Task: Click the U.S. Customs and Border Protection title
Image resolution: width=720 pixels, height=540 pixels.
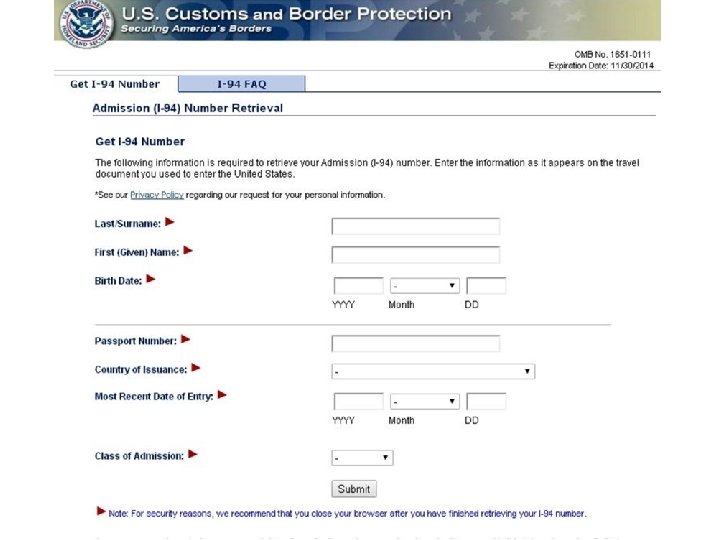Action: click(x=286, y=14)
